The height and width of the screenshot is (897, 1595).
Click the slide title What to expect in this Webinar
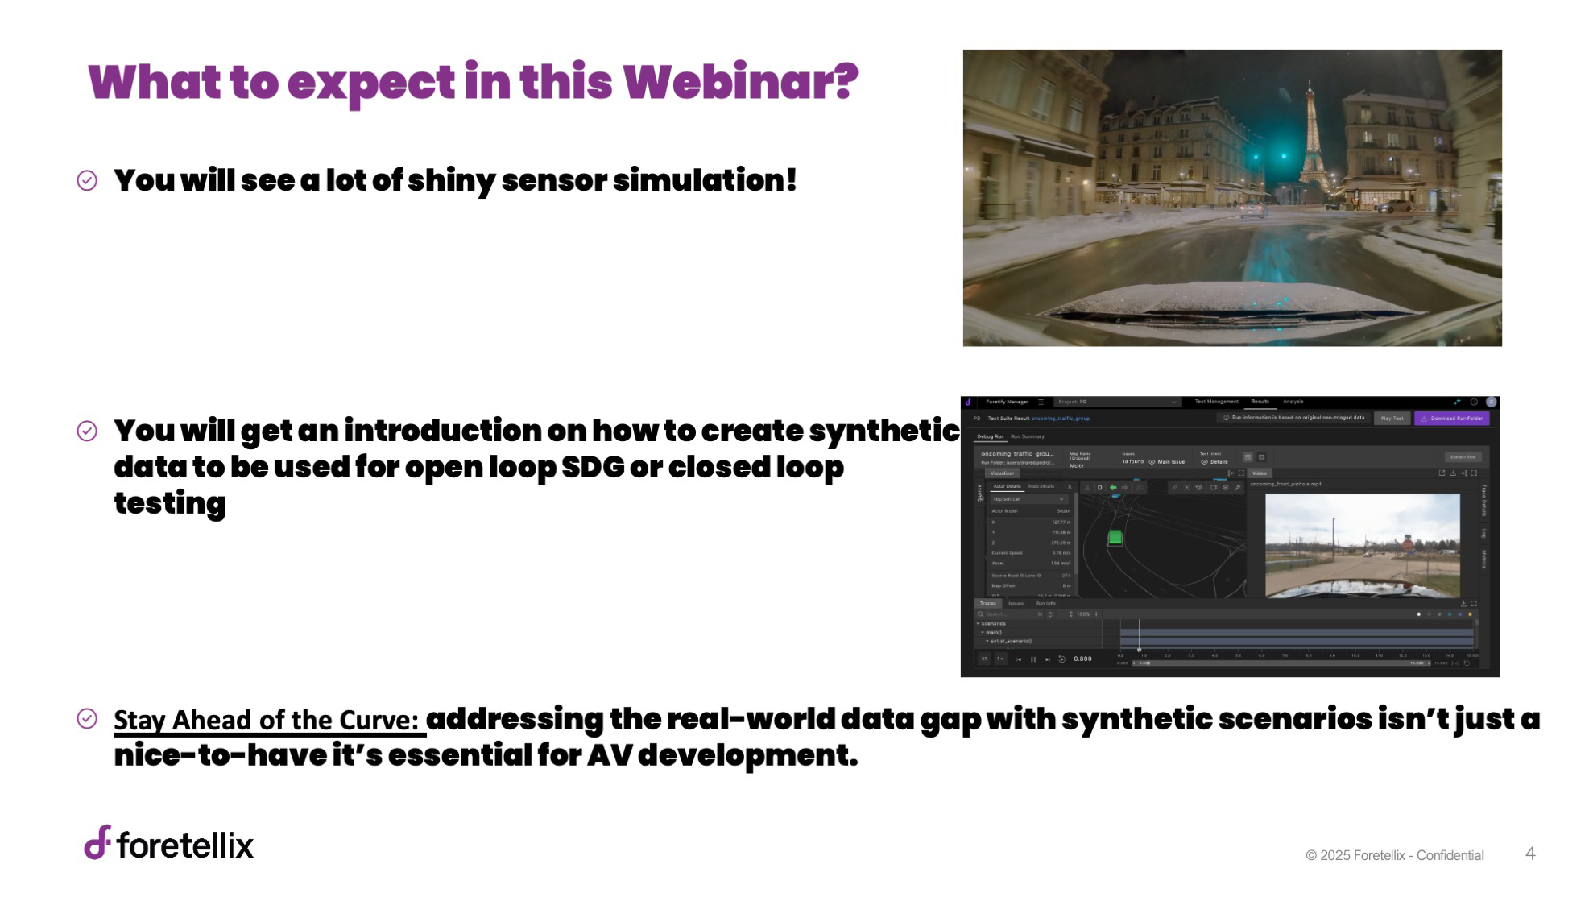pyautogui.click(x=473, y=82)
